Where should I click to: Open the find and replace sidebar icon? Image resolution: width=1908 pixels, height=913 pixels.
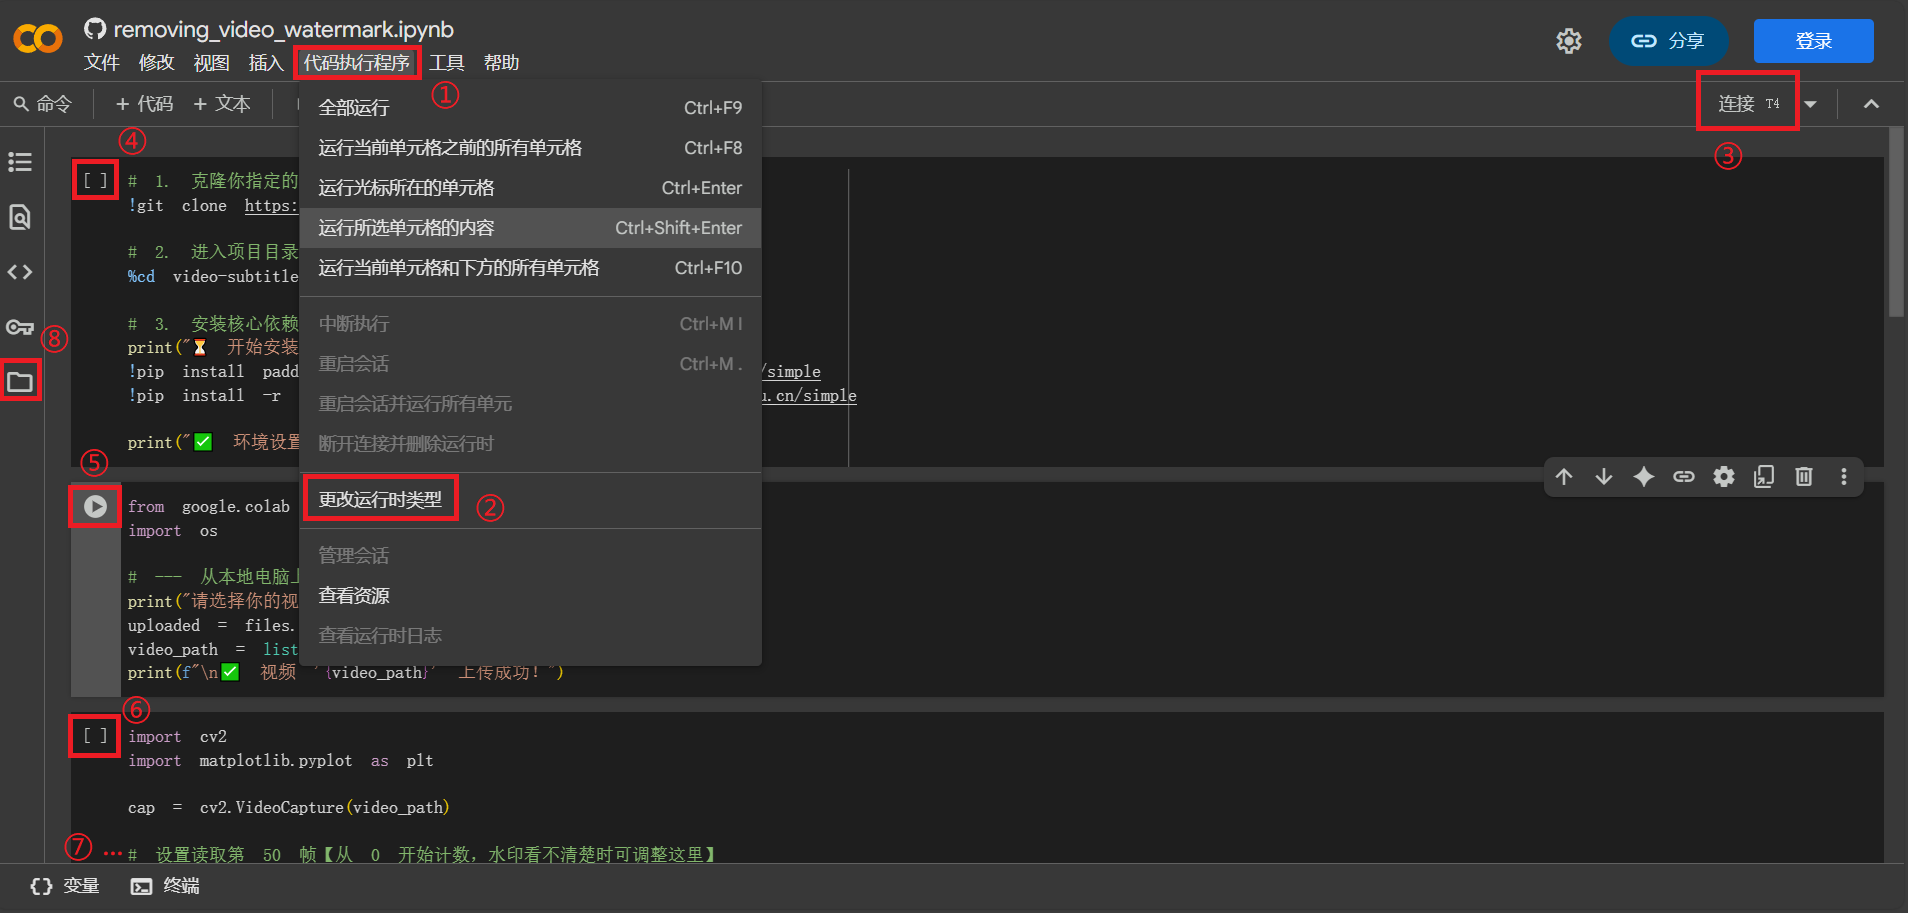click(20, 217)
